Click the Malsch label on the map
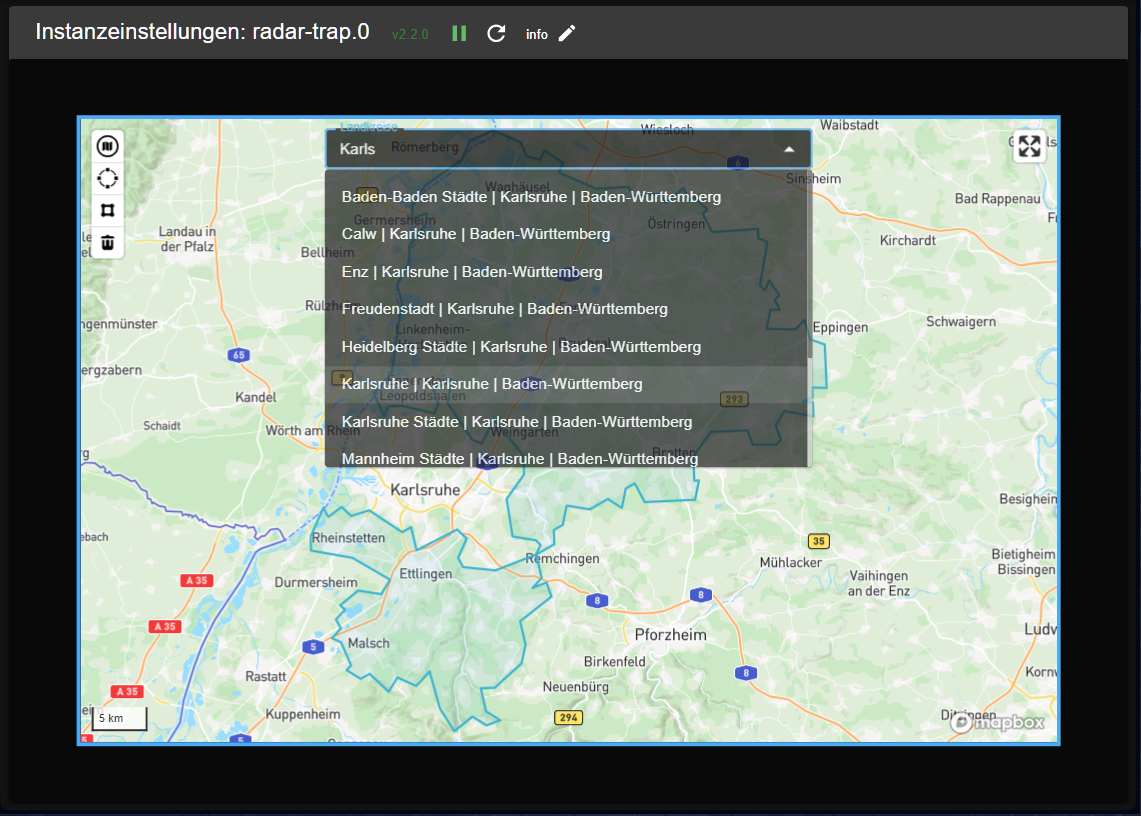Screen dimensions: 1141x816 pos(368,643)
